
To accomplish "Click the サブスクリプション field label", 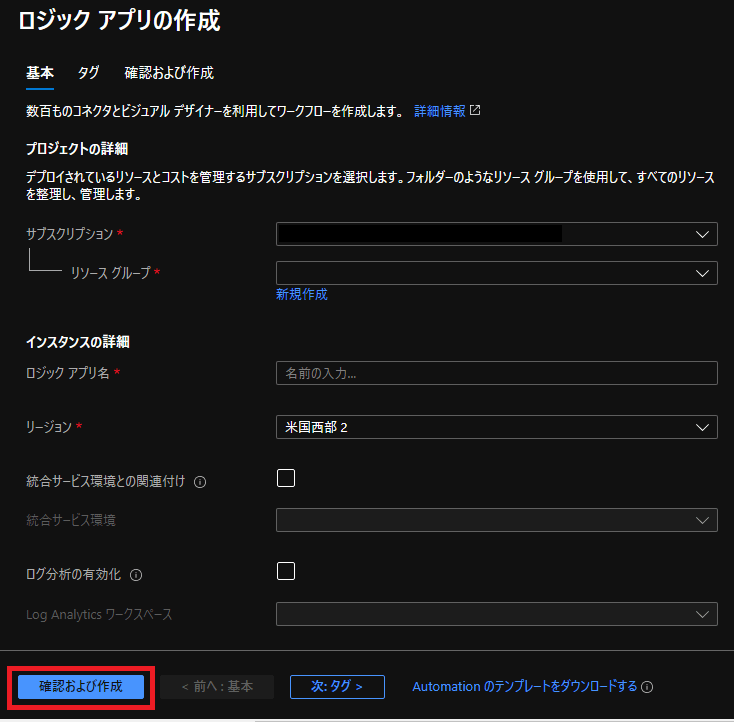I will (70, 234).
